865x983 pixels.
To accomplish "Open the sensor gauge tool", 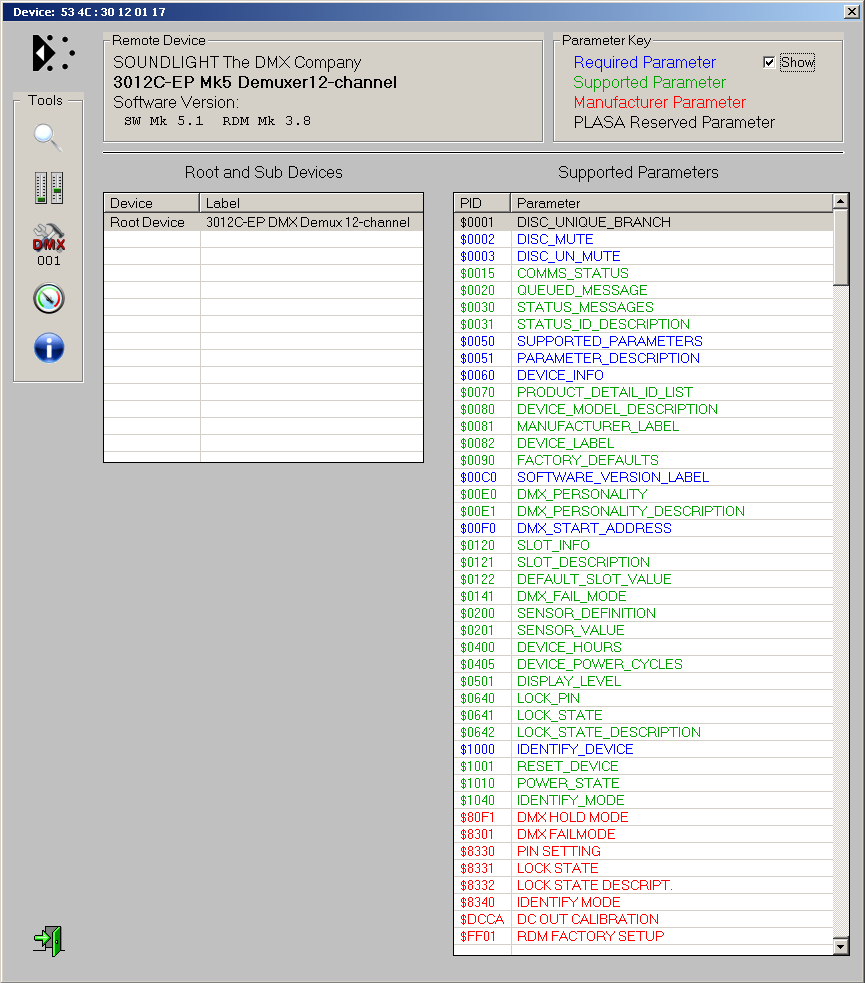I will pos(48,298).
